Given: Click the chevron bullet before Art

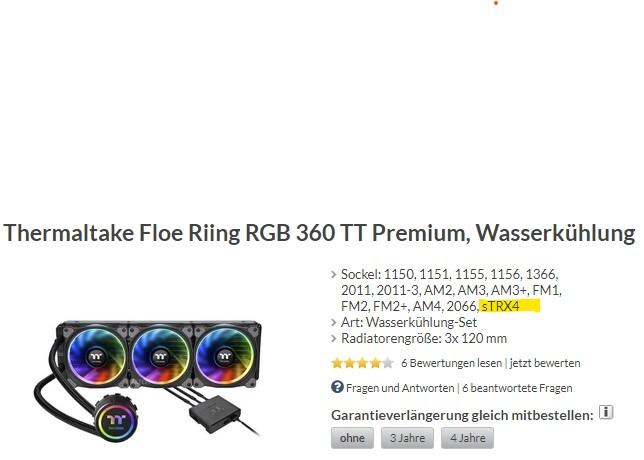Looking at the screenshot, I should [x=334, y=322].
